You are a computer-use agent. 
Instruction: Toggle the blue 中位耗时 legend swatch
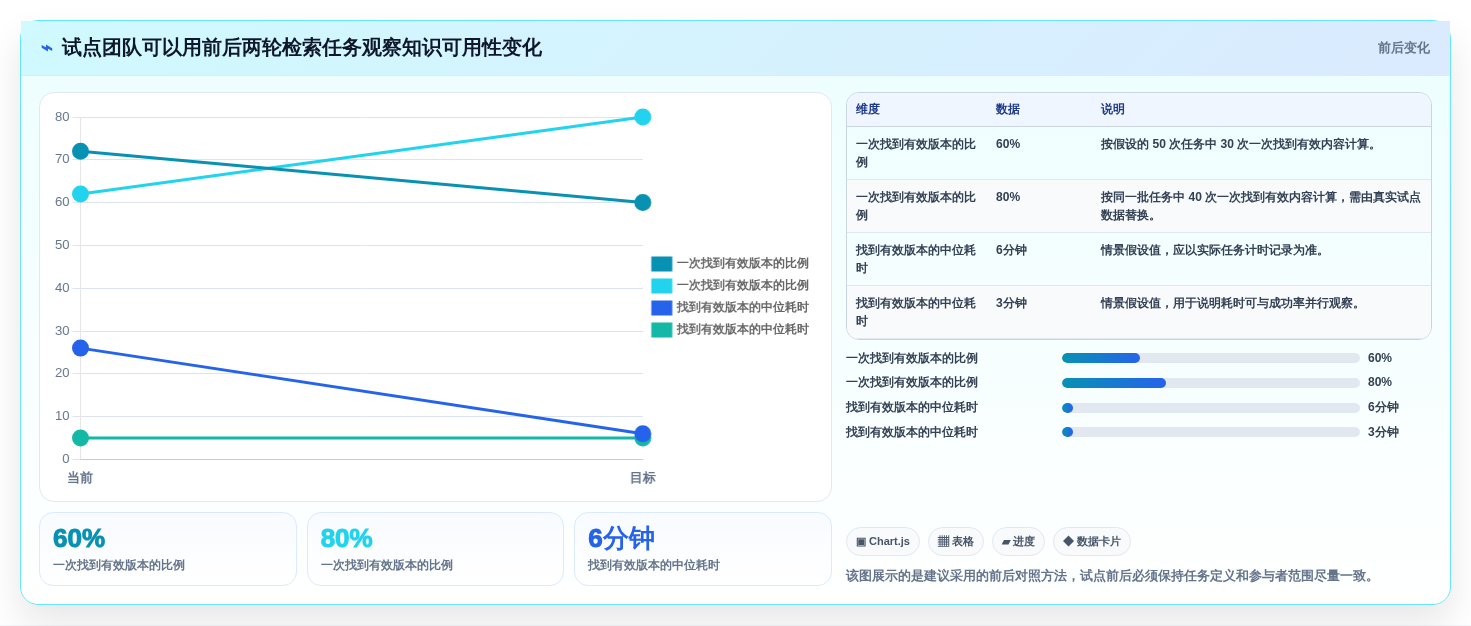662,308
